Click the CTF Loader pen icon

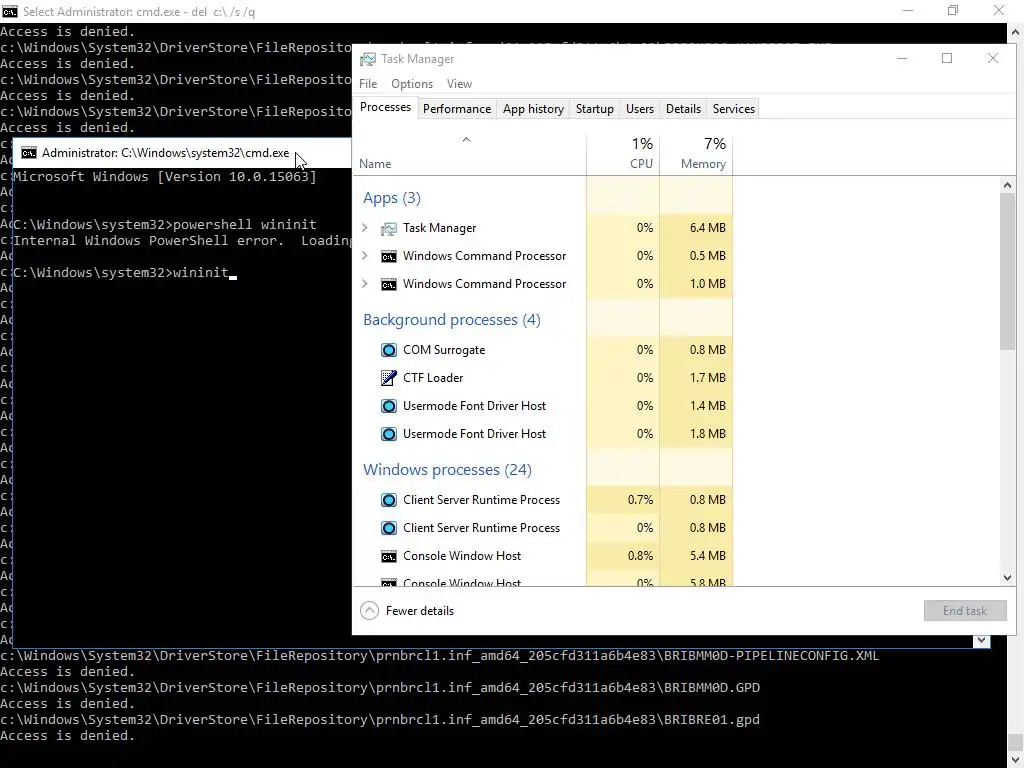click(x=389, y=378)
